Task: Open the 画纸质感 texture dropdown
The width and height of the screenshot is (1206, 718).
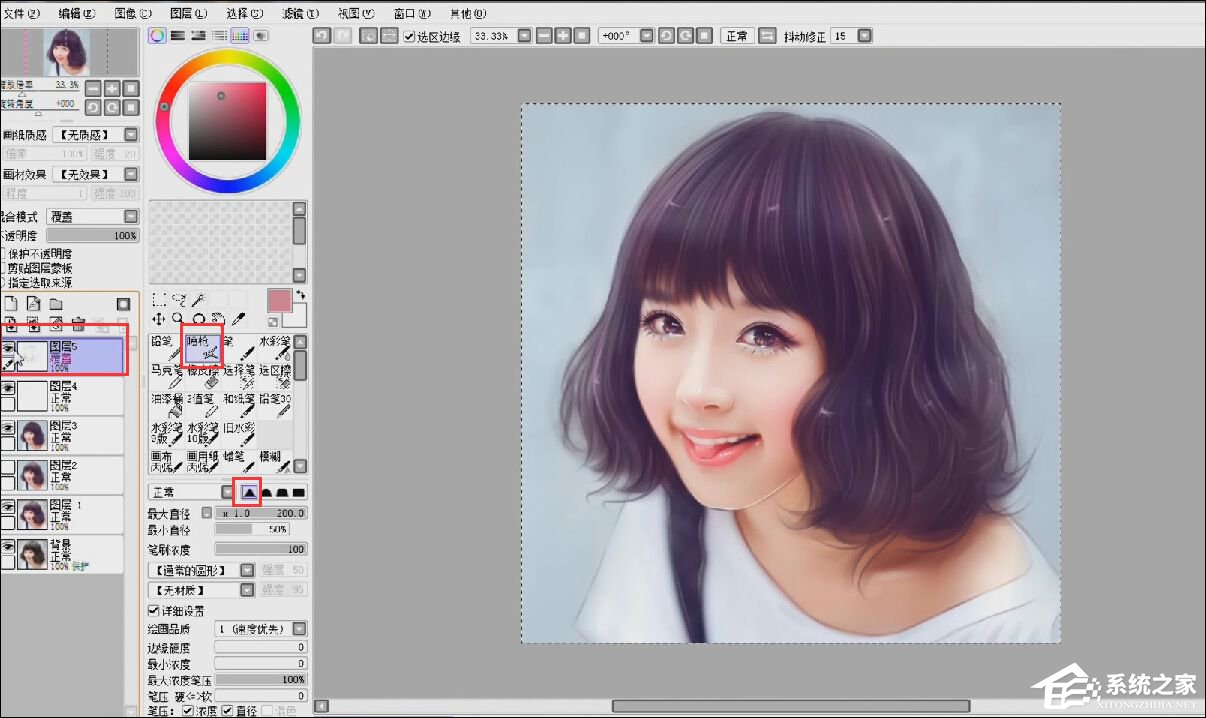Action: pos(131,134)
